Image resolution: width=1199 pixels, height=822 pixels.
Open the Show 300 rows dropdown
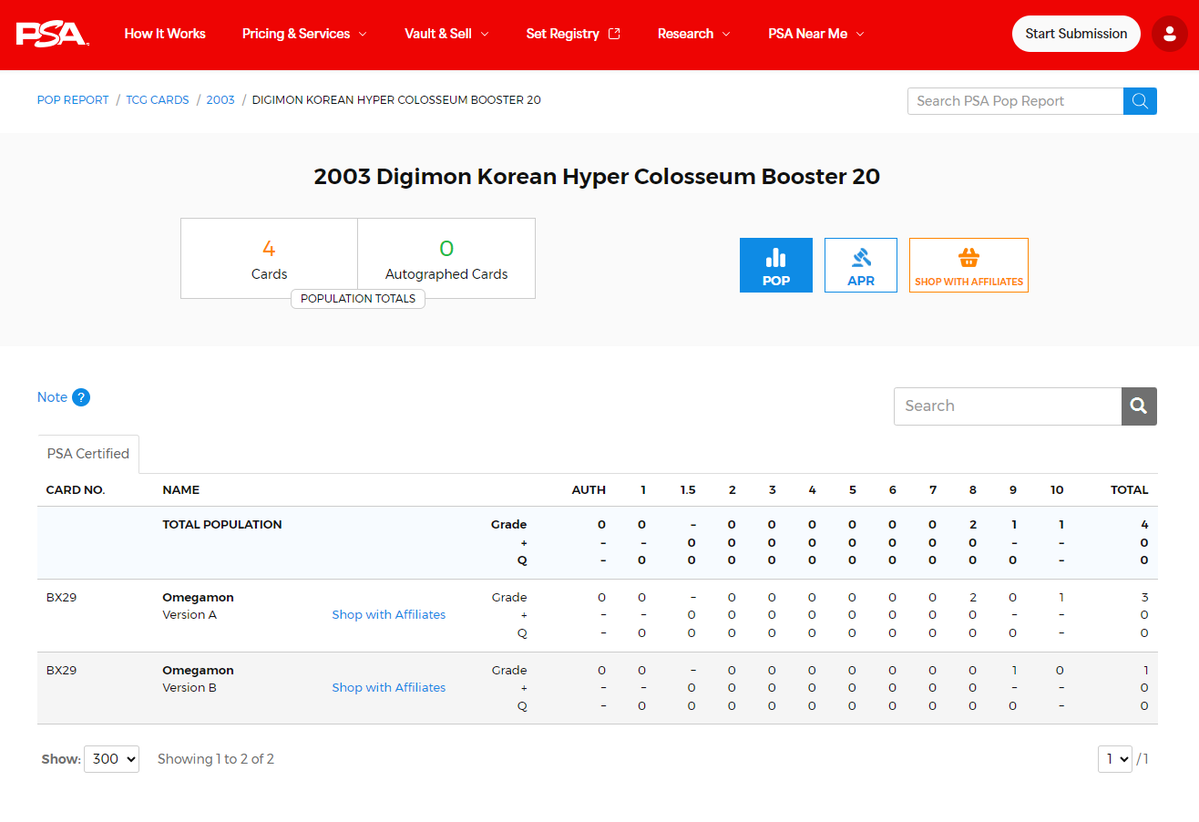point(112,759)
